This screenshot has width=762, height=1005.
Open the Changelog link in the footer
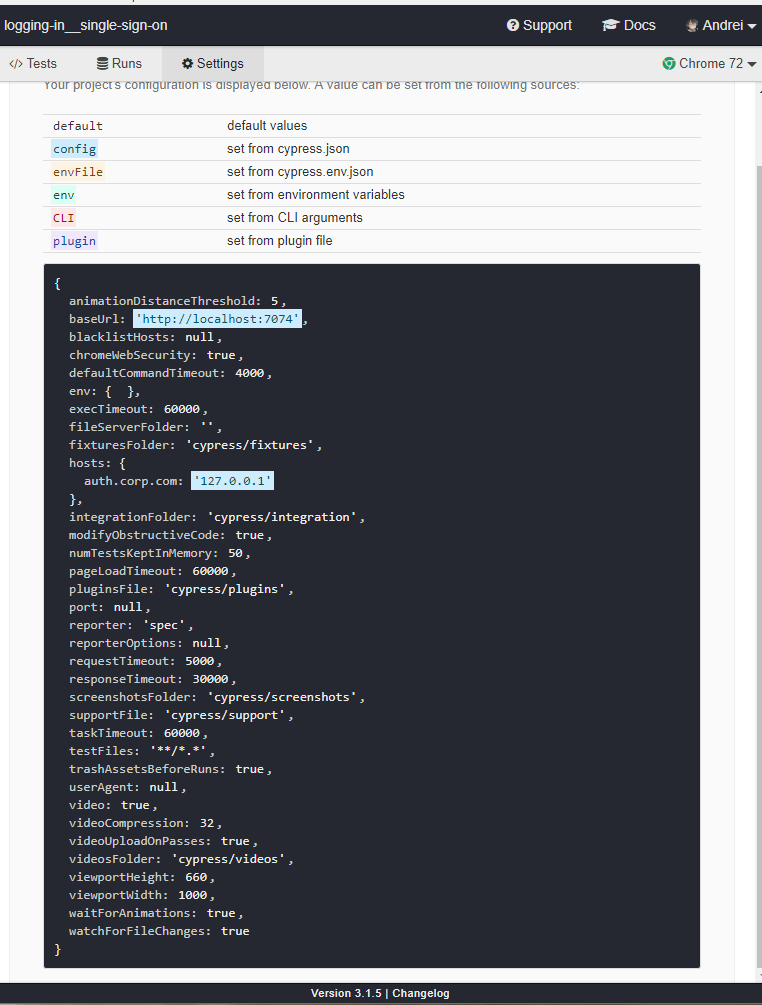pyautogui.click(x=420, y=993)
